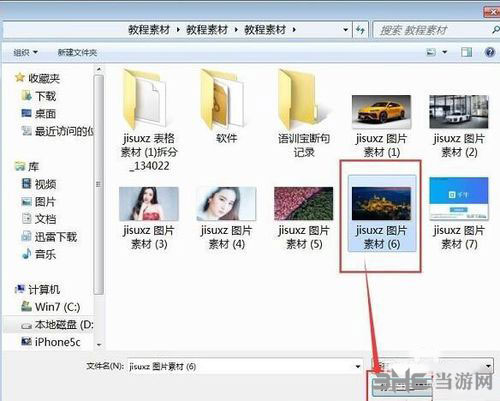Click the view mode icon in toolbar
The image size is (500, 401).
[x=431, y=52]
